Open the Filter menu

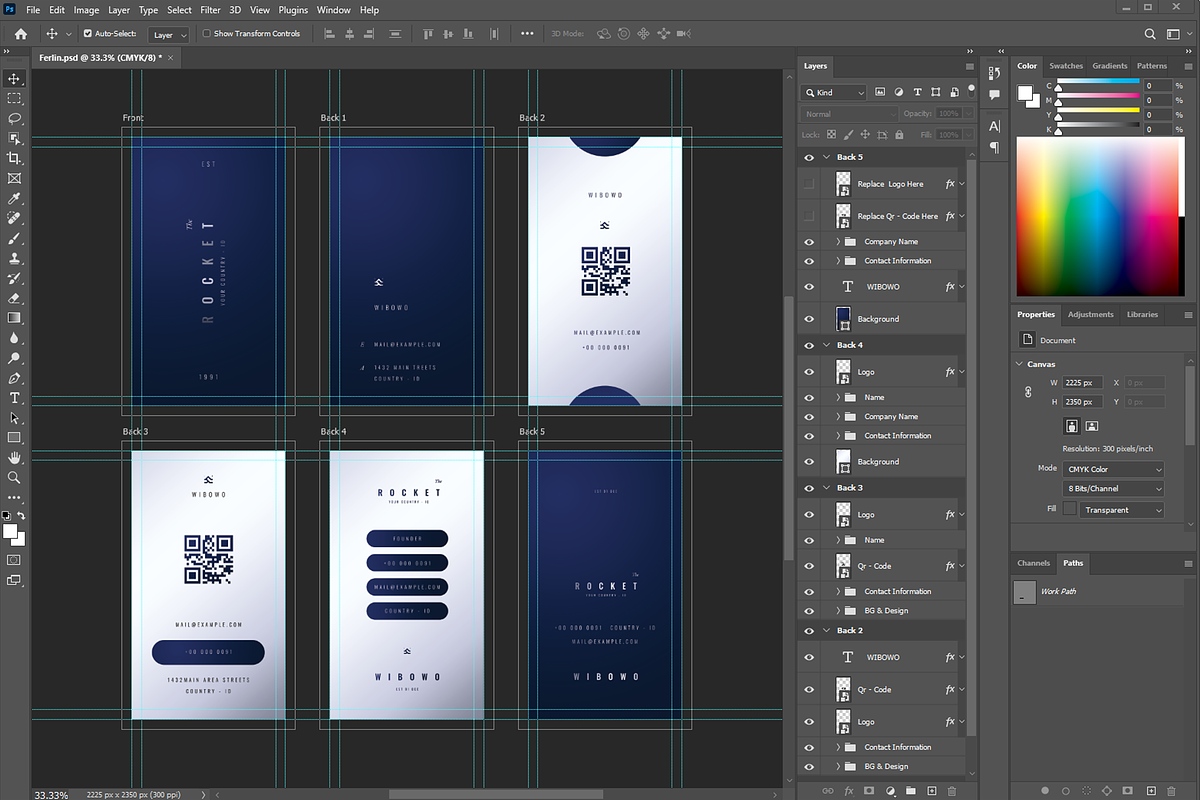click(x=210, y=10)
